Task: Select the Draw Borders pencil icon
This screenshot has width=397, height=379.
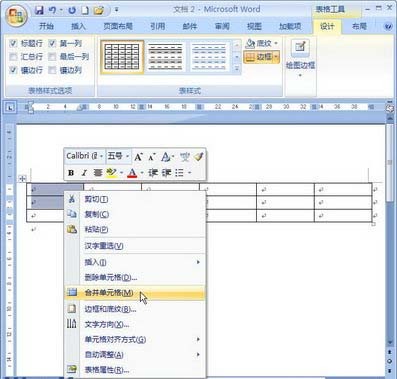Action: click(x=300, y=48)
